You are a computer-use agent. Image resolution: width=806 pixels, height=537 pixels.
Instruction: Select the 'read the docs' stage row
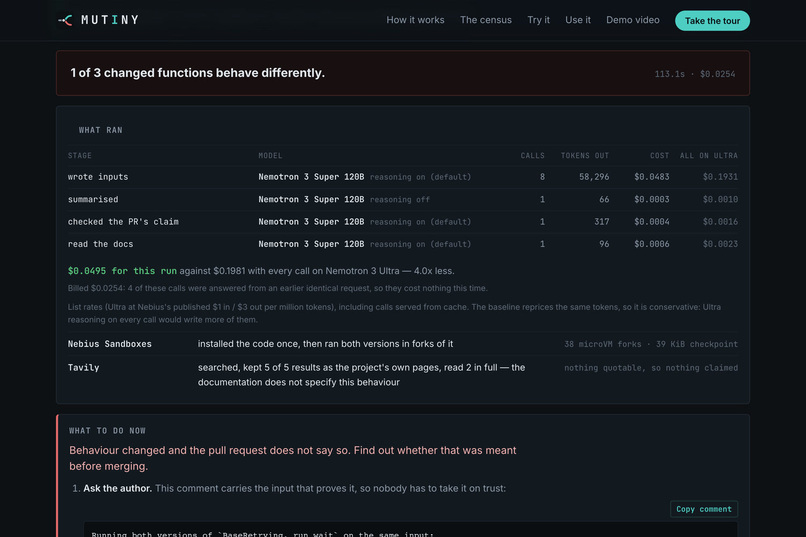tap(402, 244)
